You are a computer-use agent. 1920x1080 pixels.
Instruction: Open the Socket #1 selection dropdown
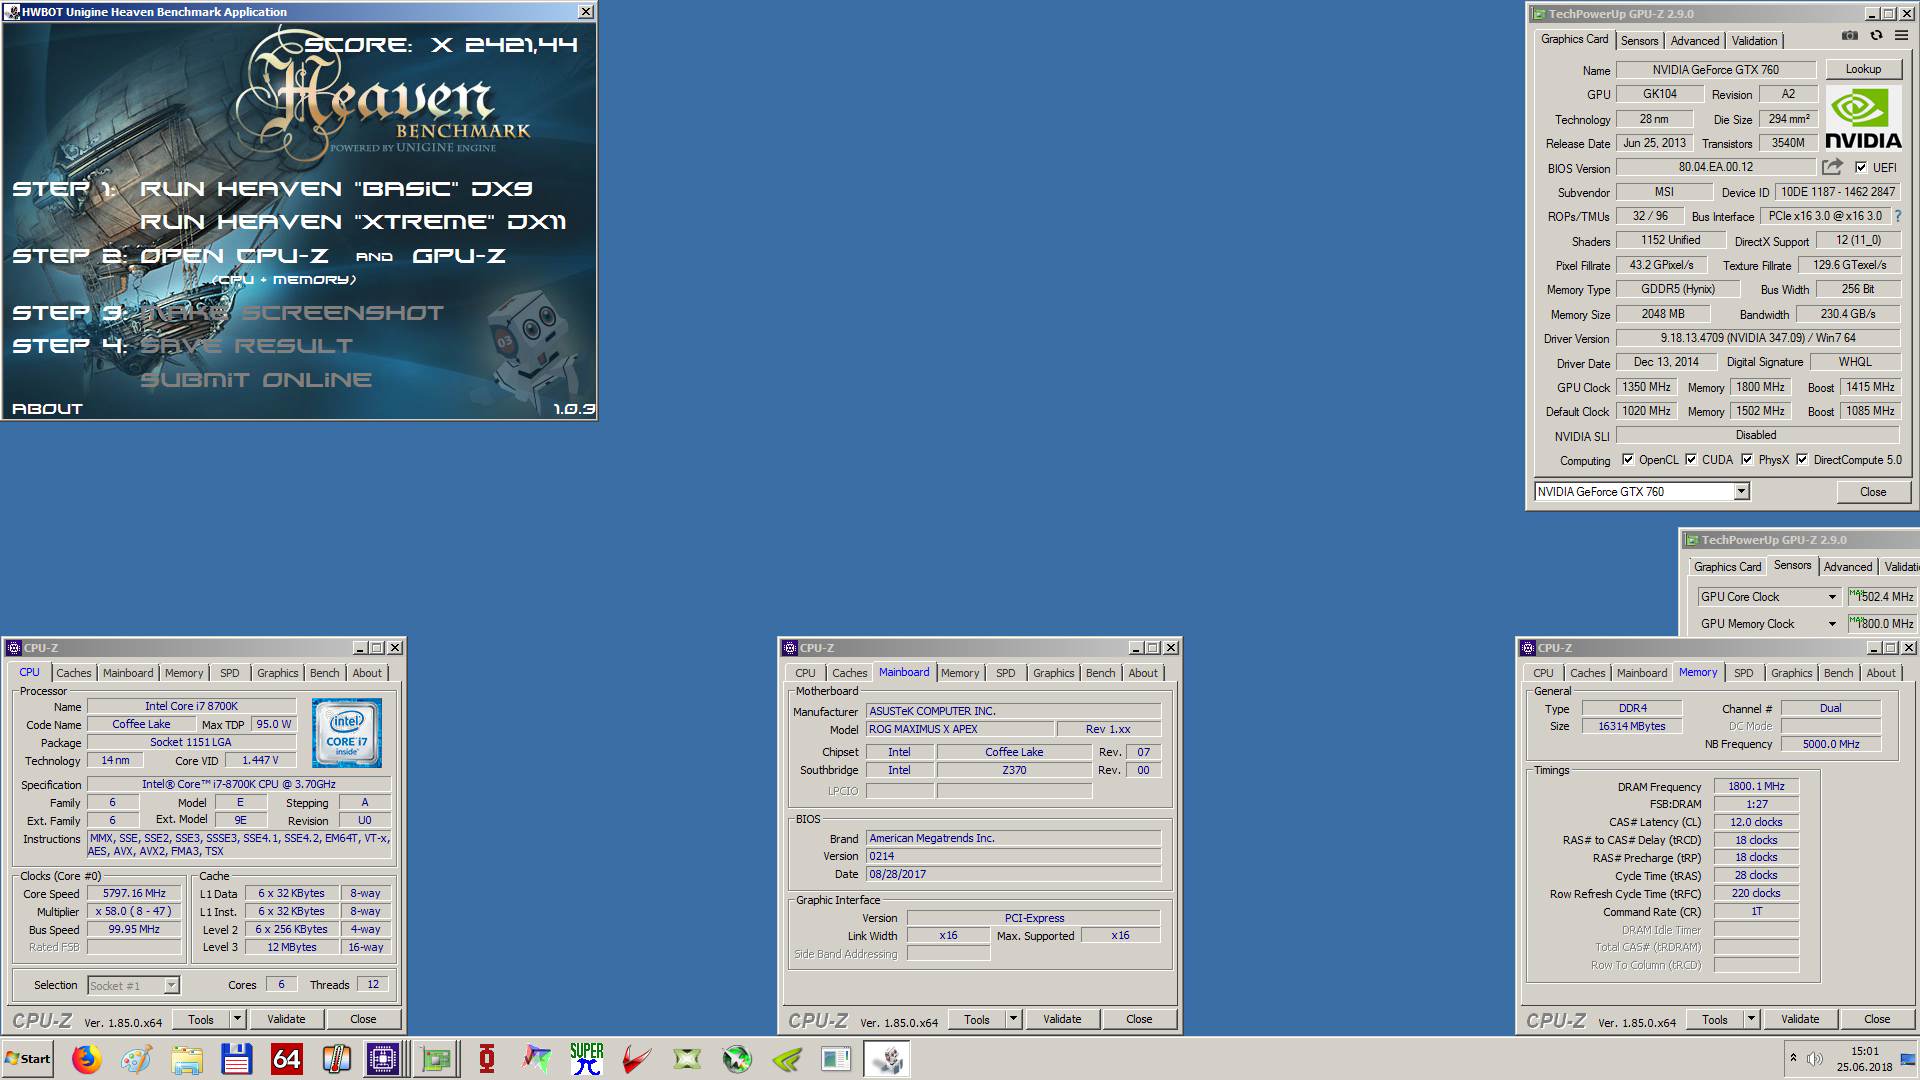click(171, 985)
